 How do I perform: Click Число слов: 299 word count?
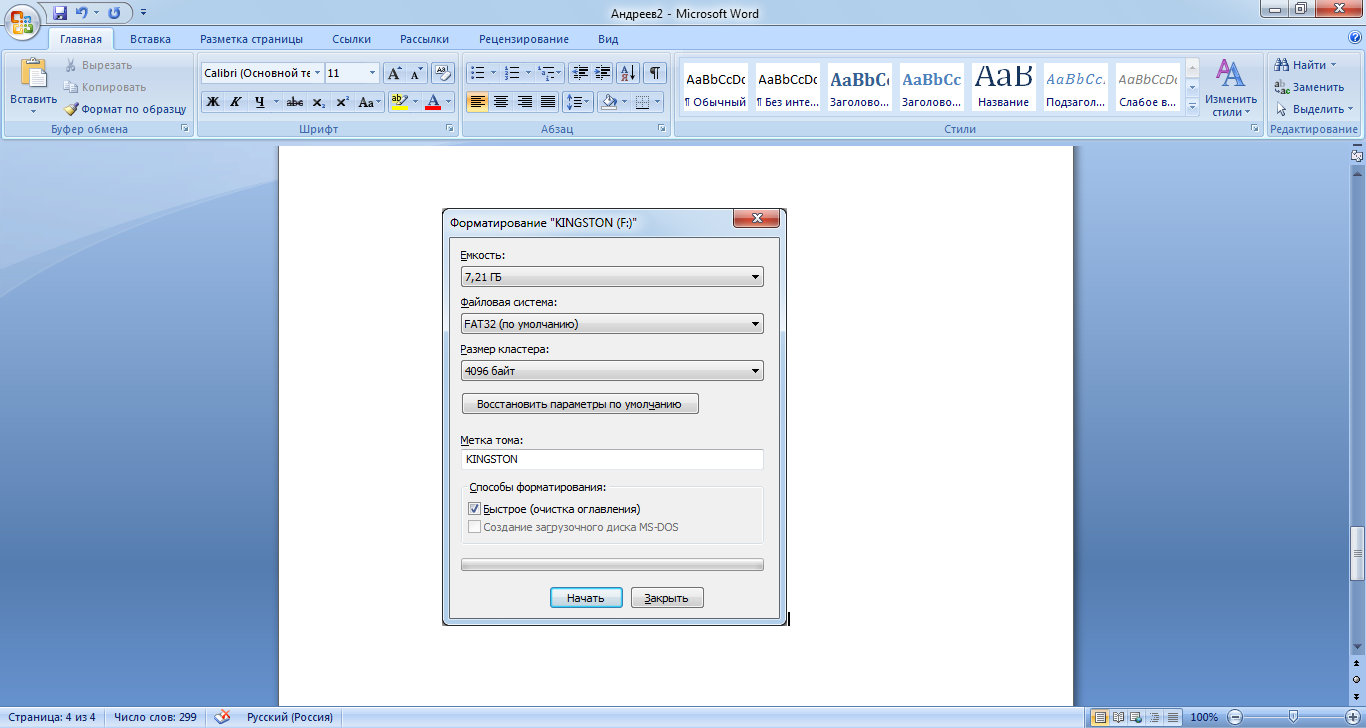coord(155,717)
